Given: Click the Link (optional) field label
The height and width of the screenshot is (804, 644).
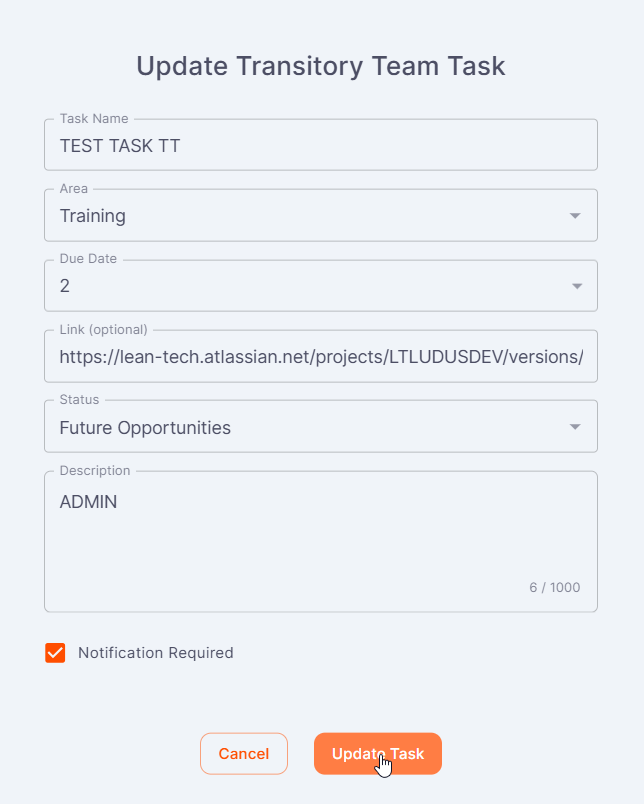Looking at the screenshot, I should 103,329.
